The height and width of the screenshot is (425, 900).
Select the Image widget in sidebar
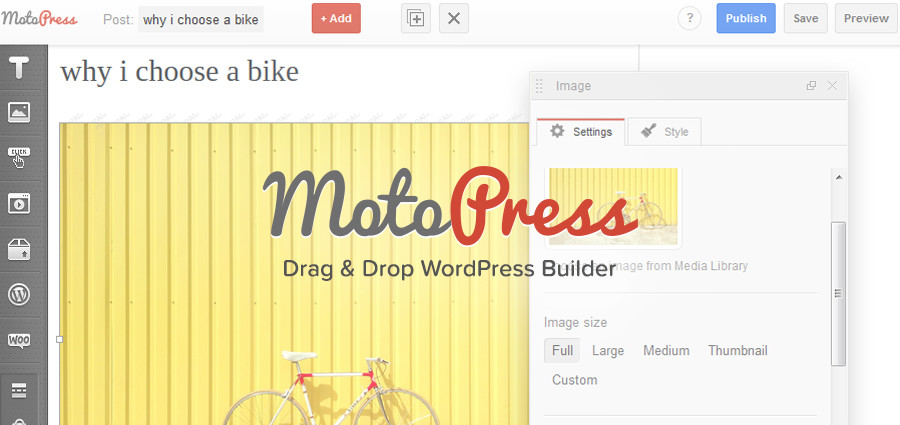19,112
